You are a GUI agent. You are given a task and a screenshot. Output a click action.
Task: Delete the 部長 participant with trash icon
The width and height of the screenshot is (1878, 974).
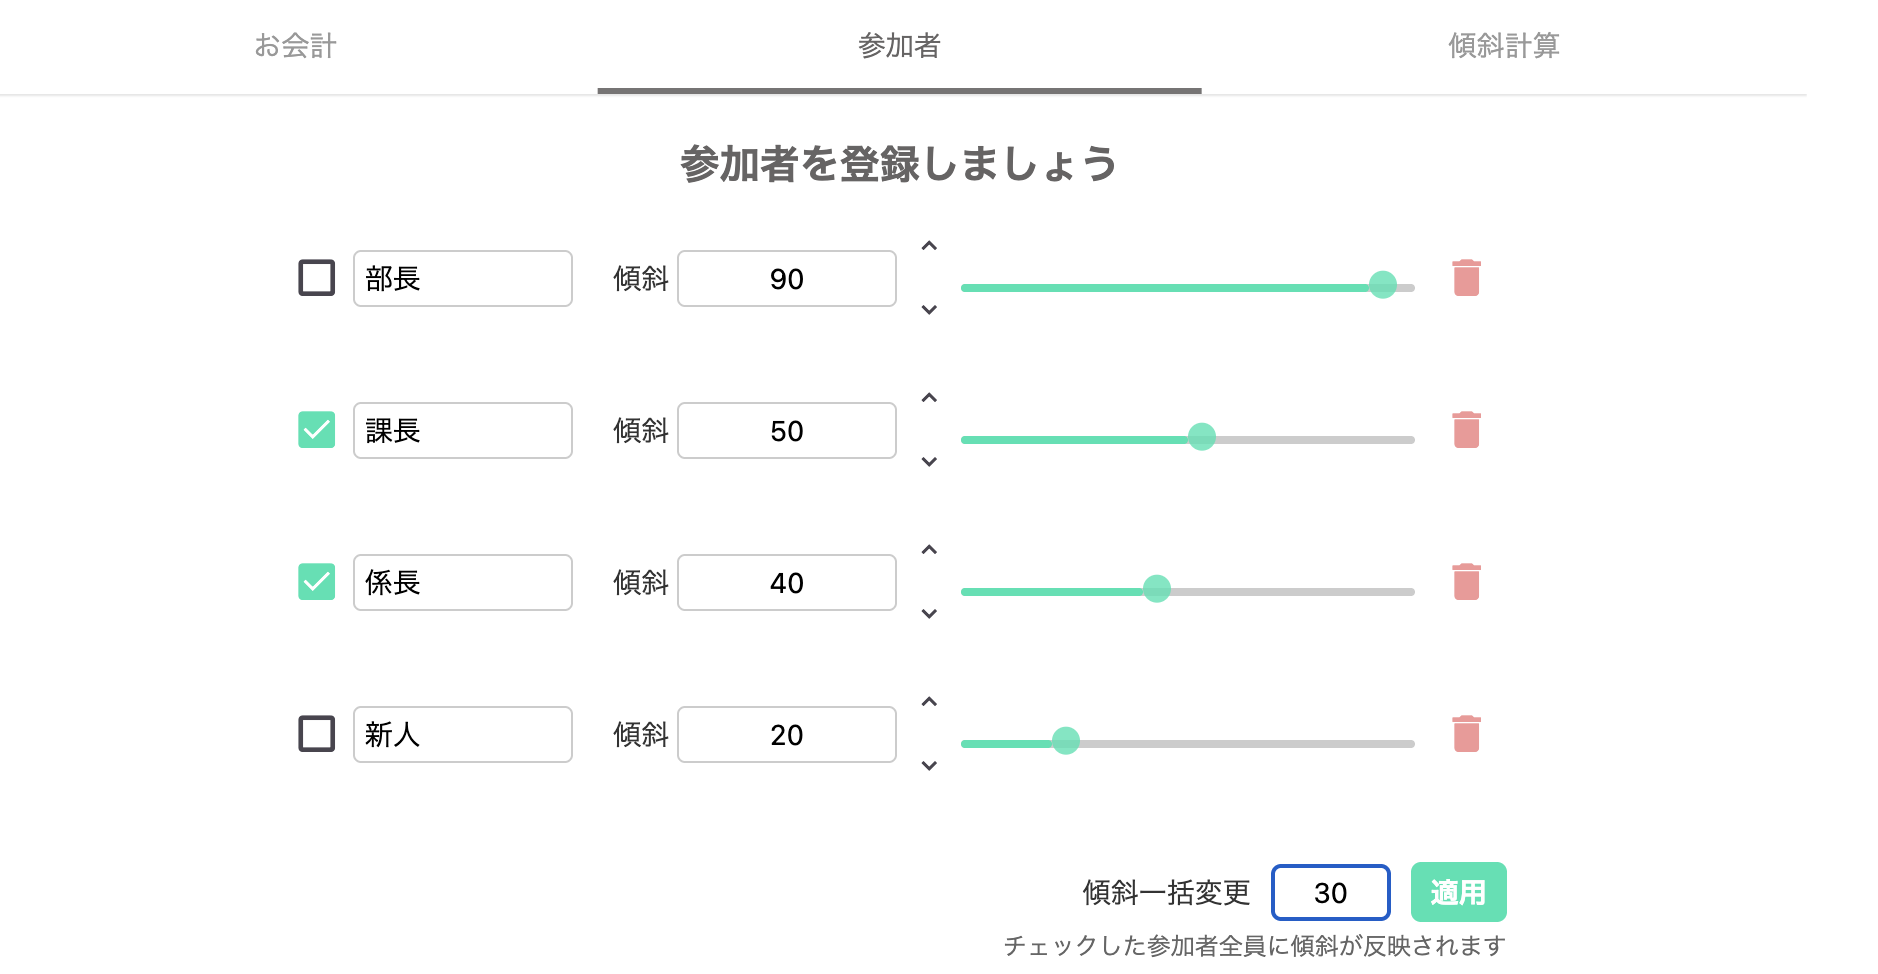click(1466, 278)
